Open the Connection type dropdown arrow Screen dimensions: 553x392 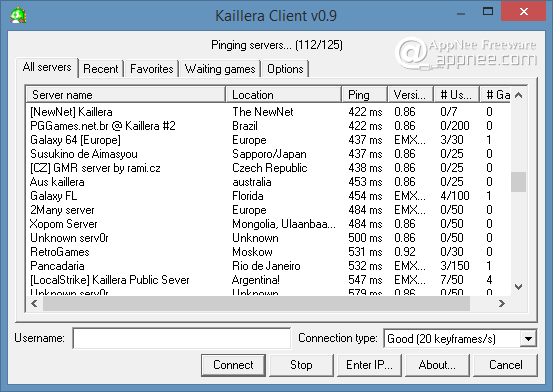coord(528,339)
